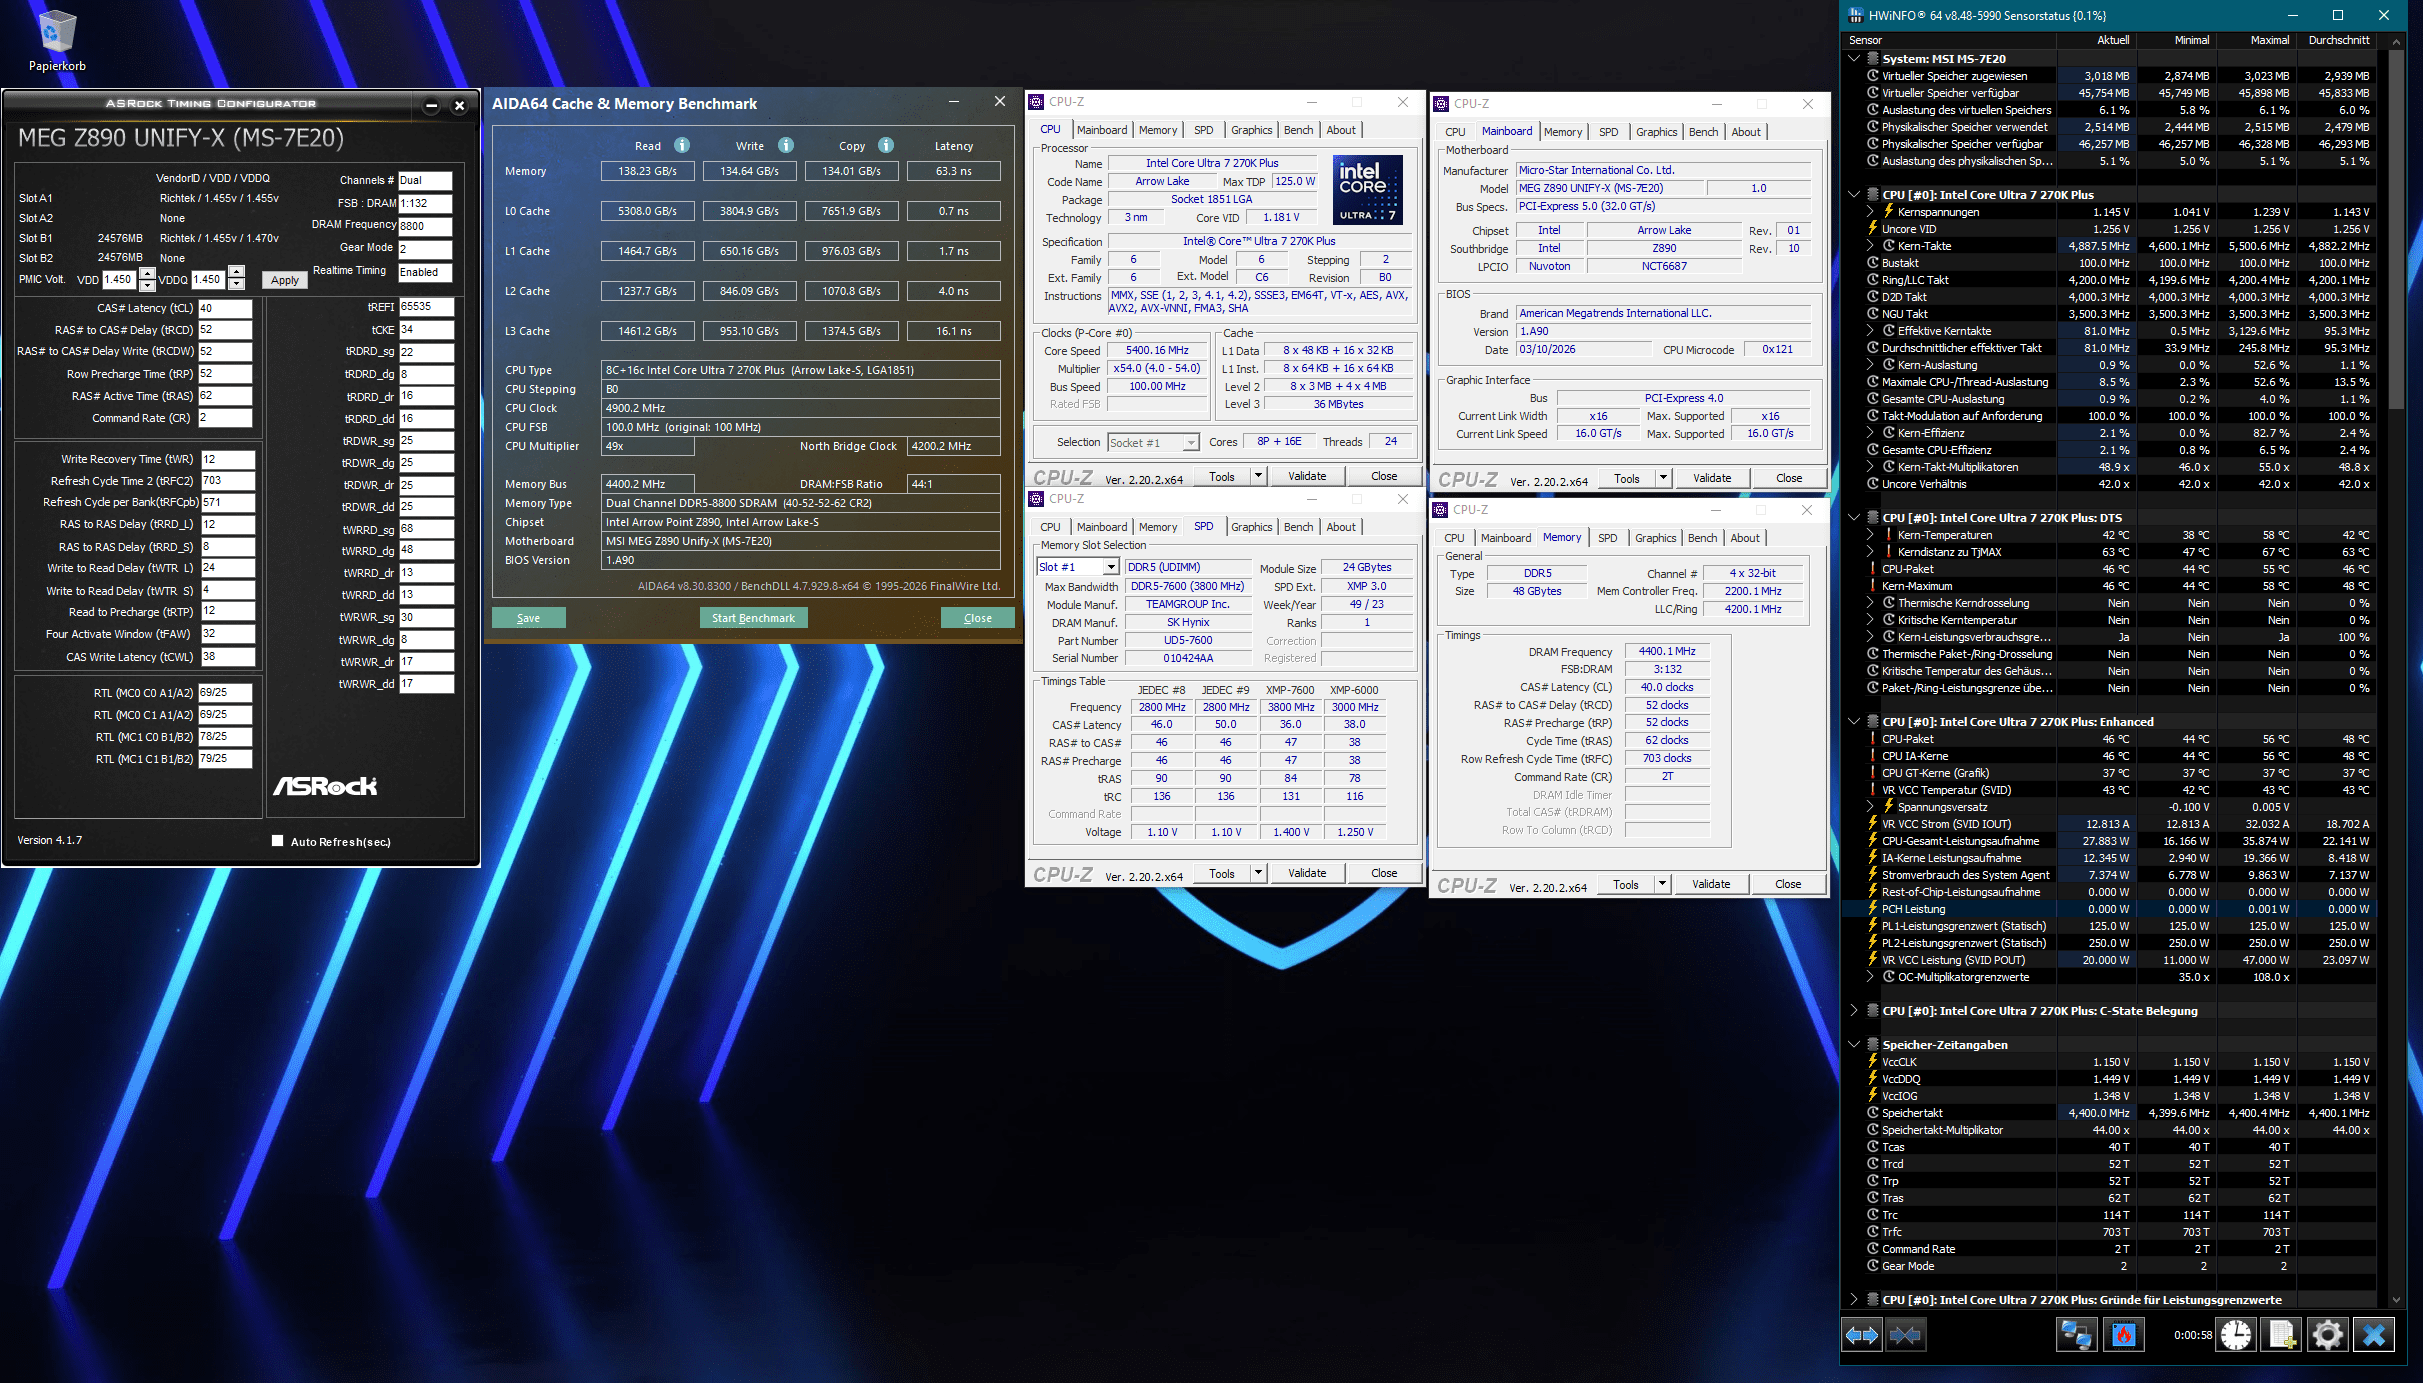Click title bar icon of CPU-Z Mainboard window
The image size is (2423, 1383).
point(1441,104)
